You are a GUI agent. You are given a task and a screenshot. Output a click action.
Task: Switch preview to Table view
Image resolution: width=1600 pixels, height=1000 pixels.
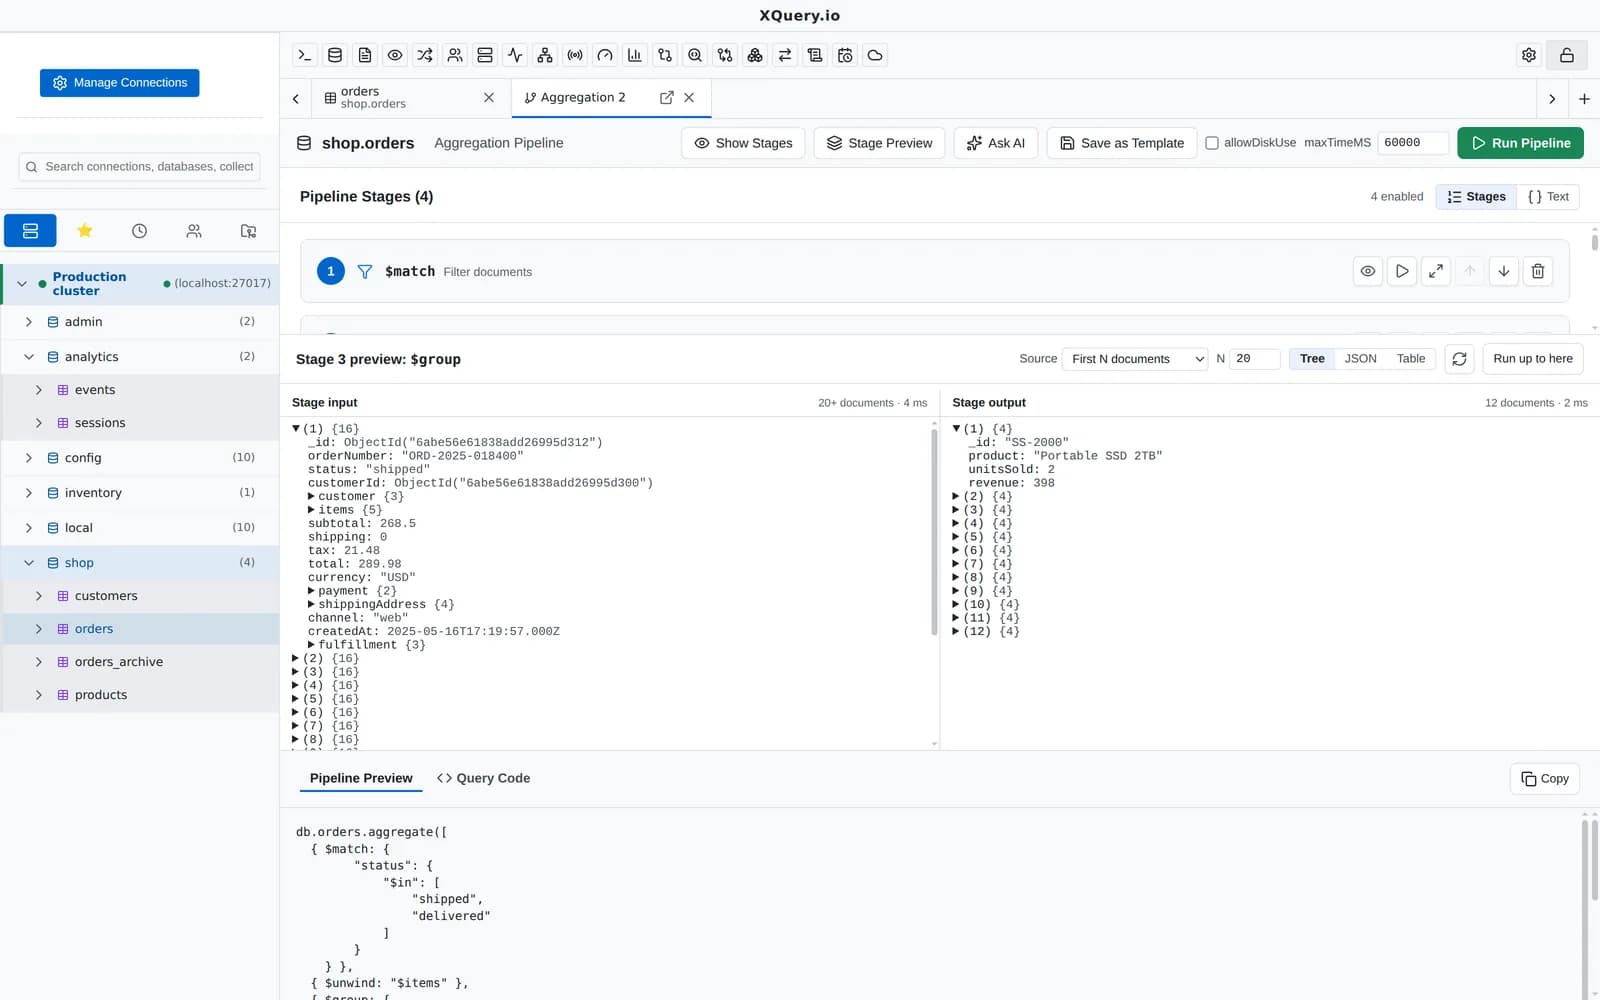[x=1411, y=359]
